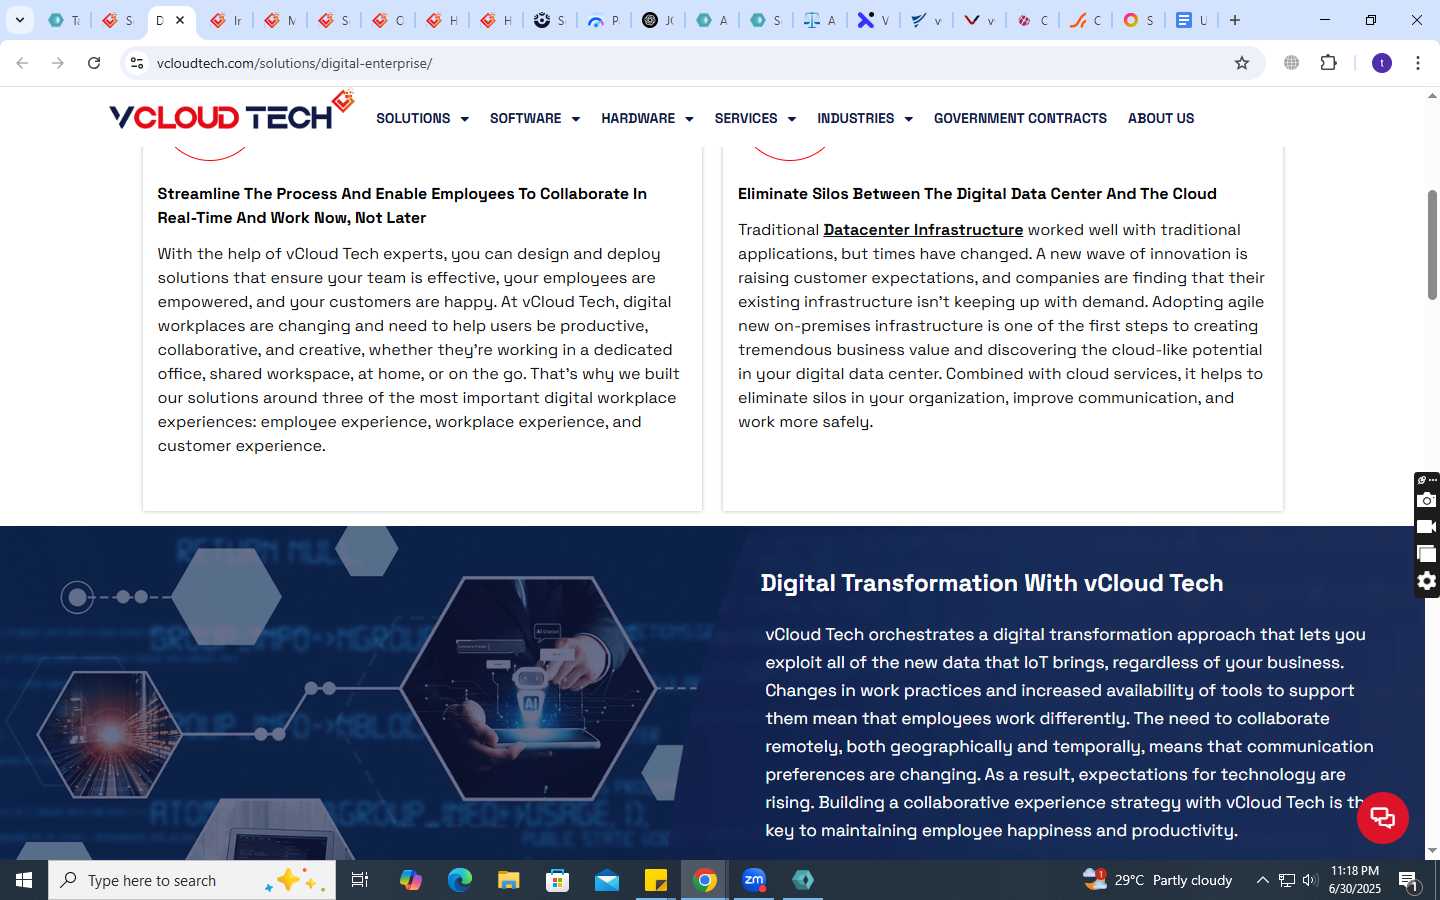The width and height of the screenshot is (1440, 900).
Task: Click the volume speaker icon in the tray
Action: (x=1310, y=880)
